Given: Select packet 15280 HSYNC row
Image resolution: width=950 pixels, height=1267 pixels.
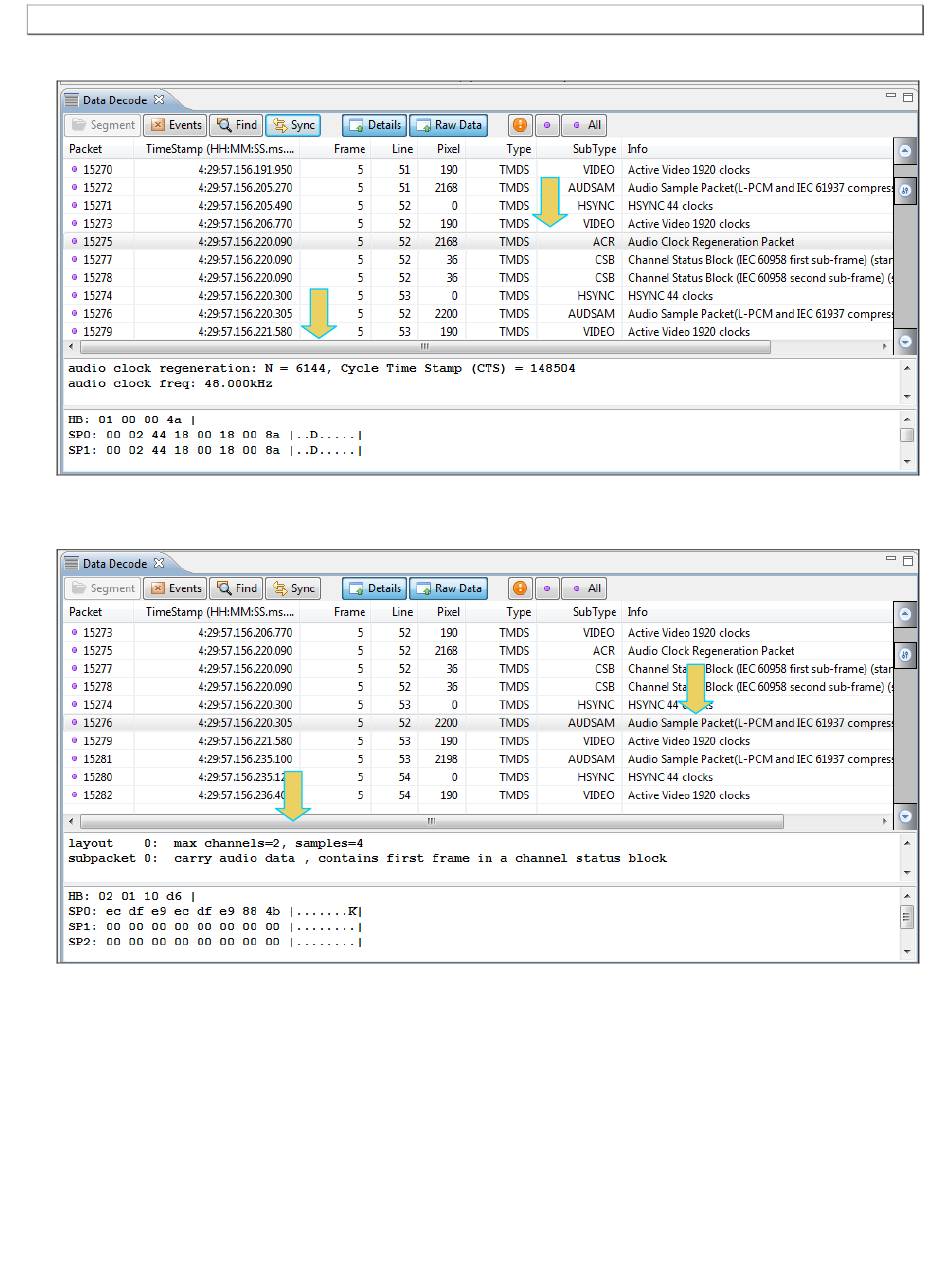Looking at the screenshot, I should (478, 778).
